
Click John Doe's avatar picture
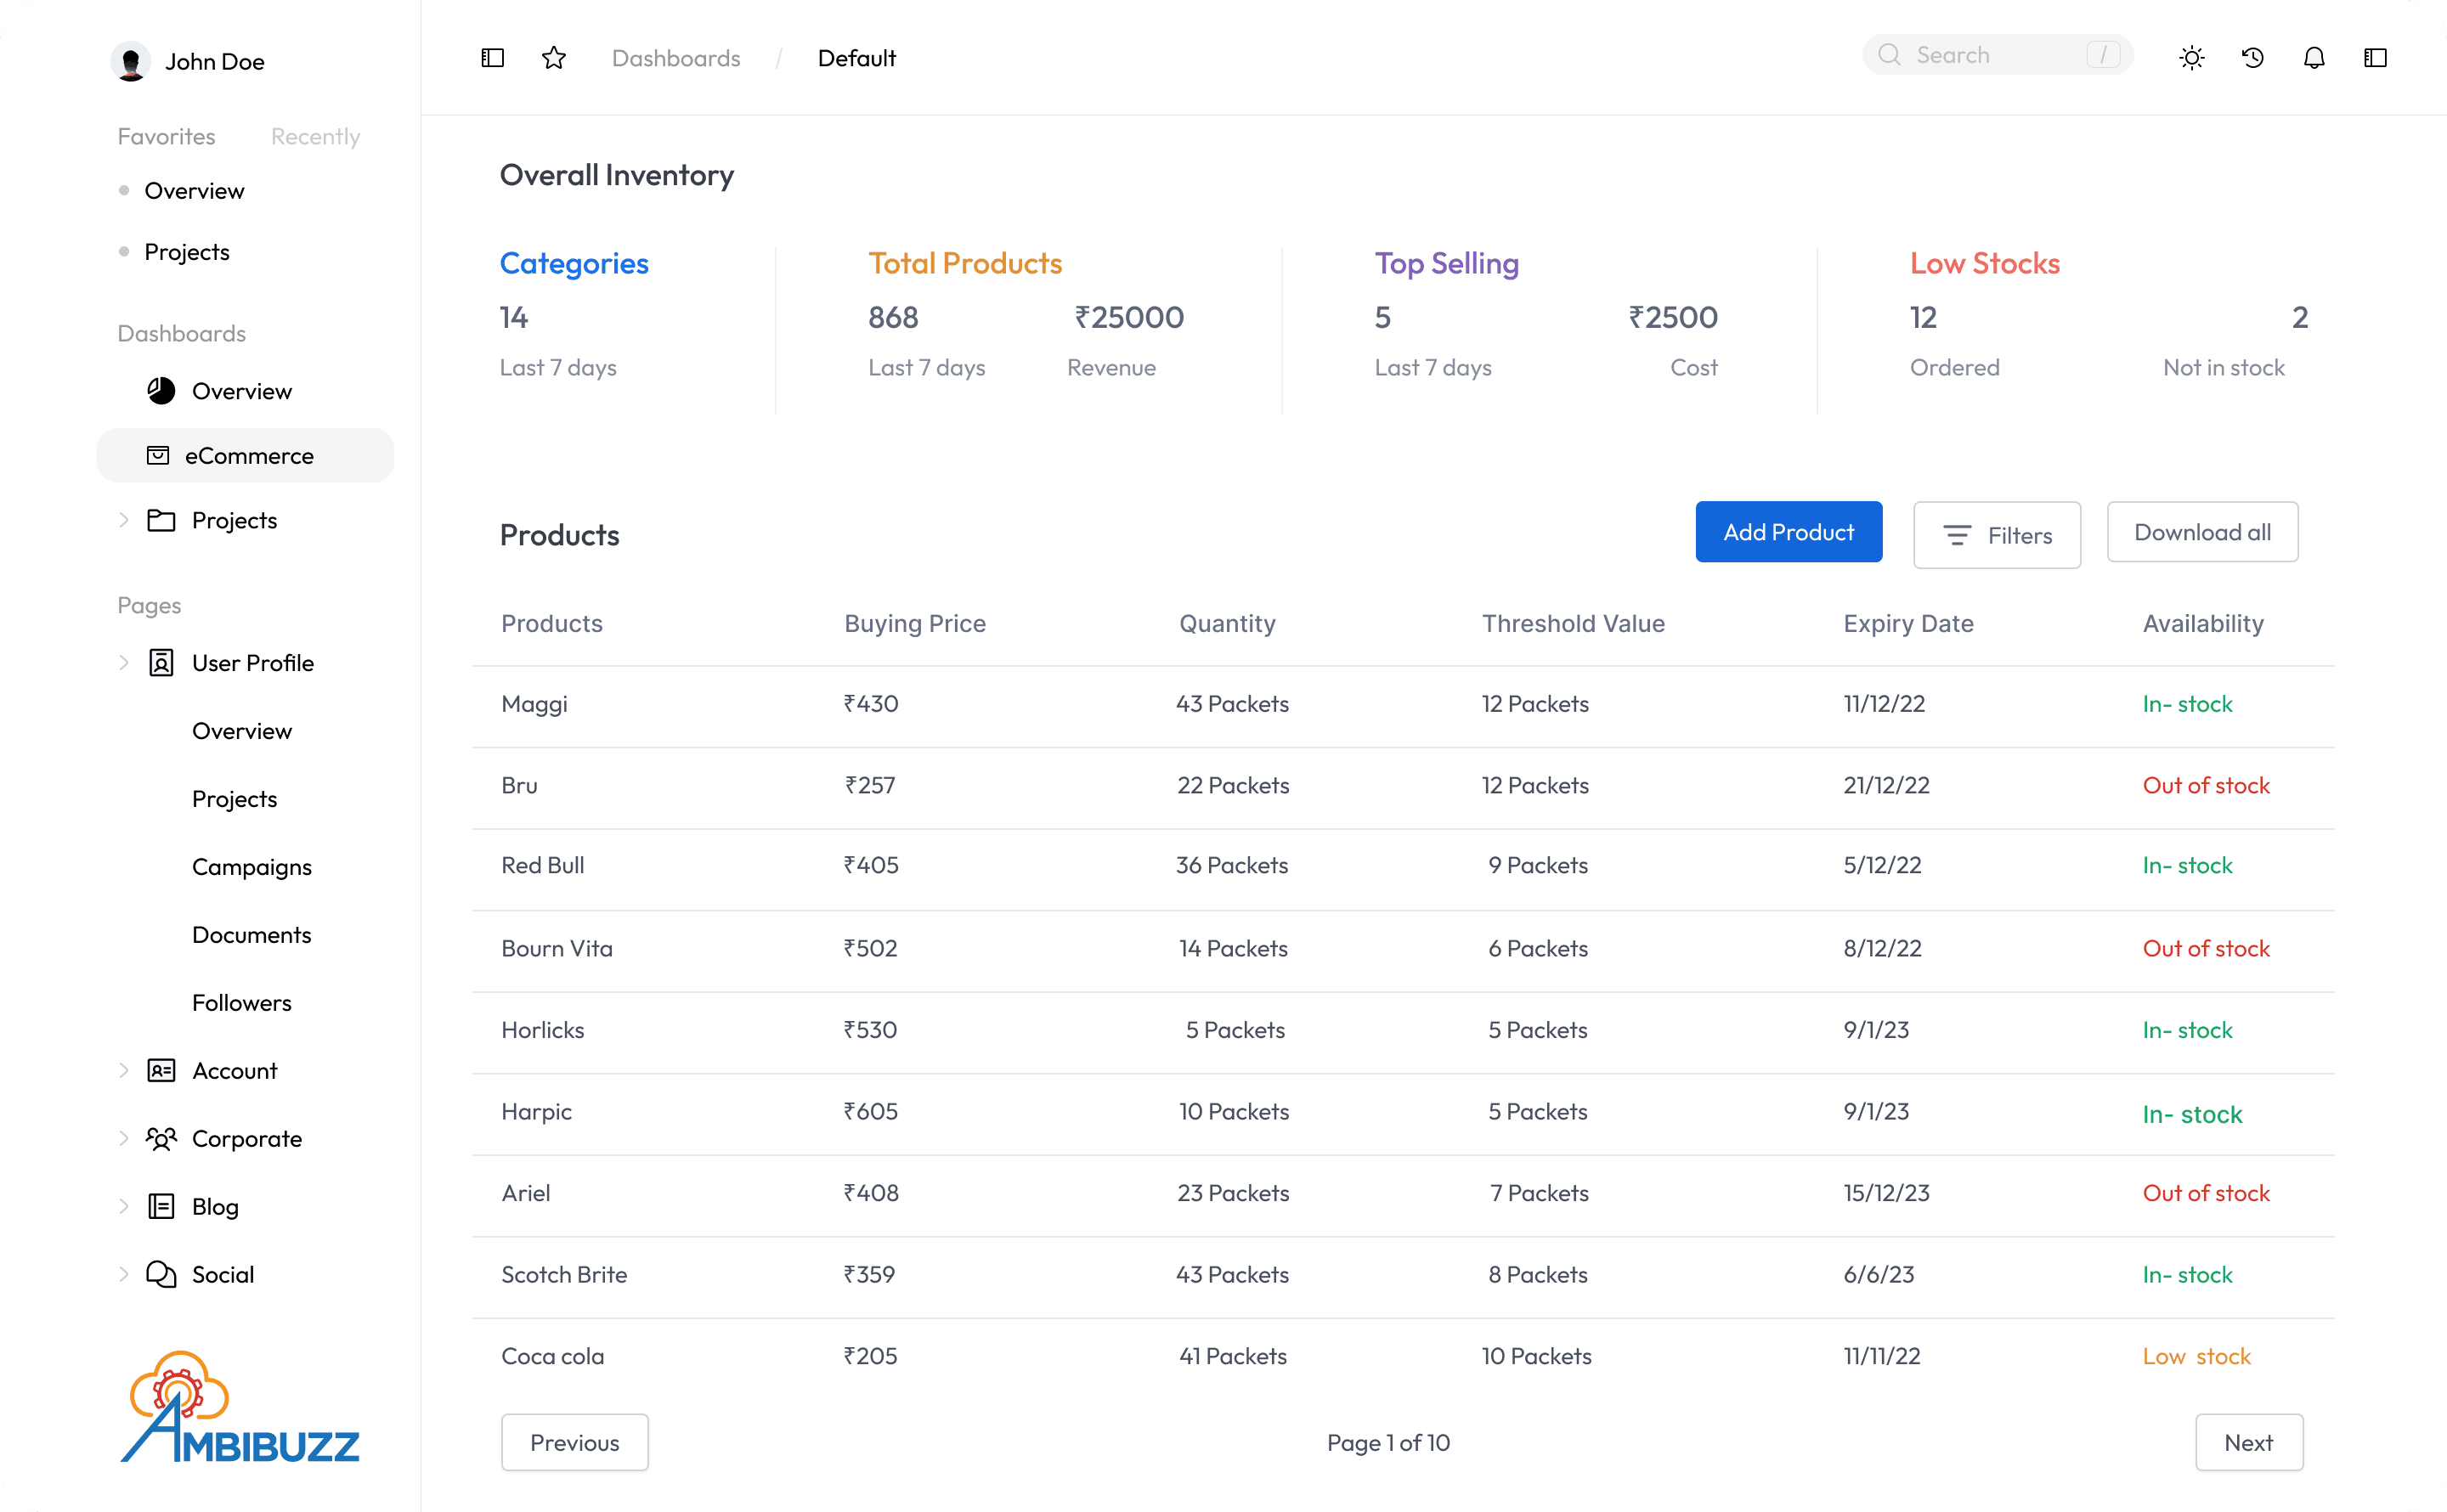(x=130, y=62)
